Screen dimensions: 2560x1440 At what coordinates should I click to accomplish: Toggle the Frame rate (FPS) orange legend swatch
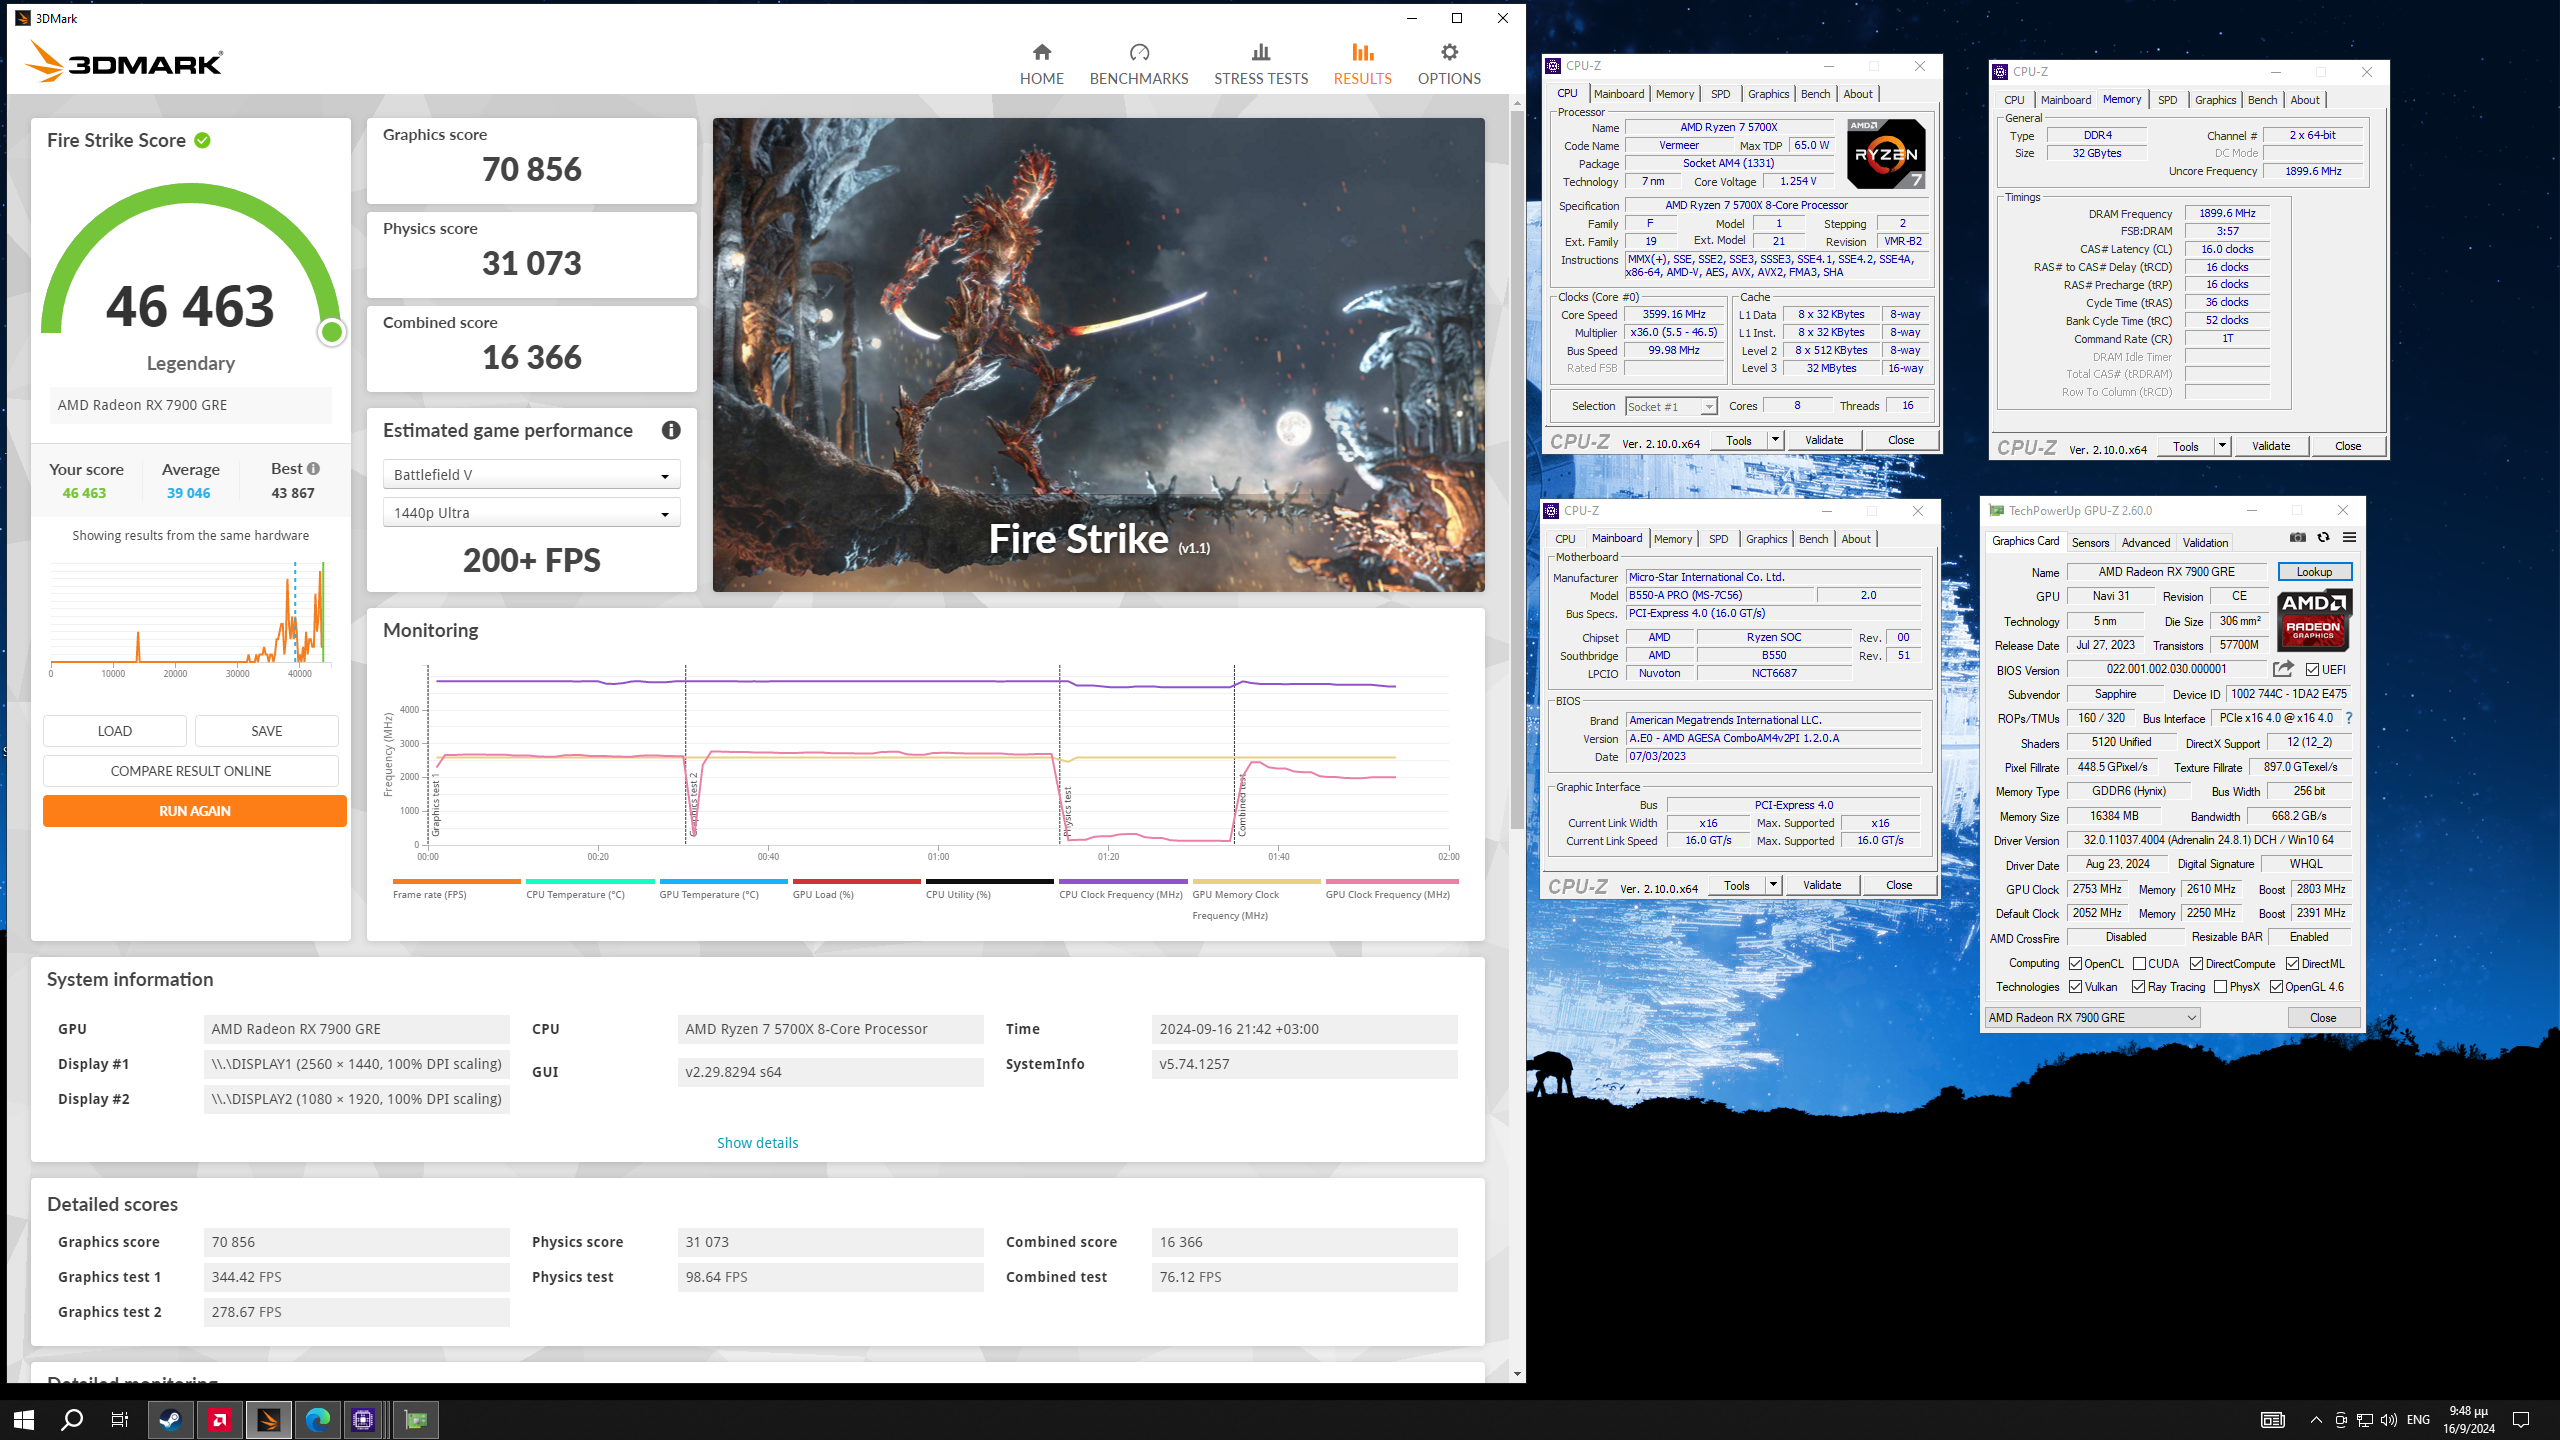click(x=456, y=881)
